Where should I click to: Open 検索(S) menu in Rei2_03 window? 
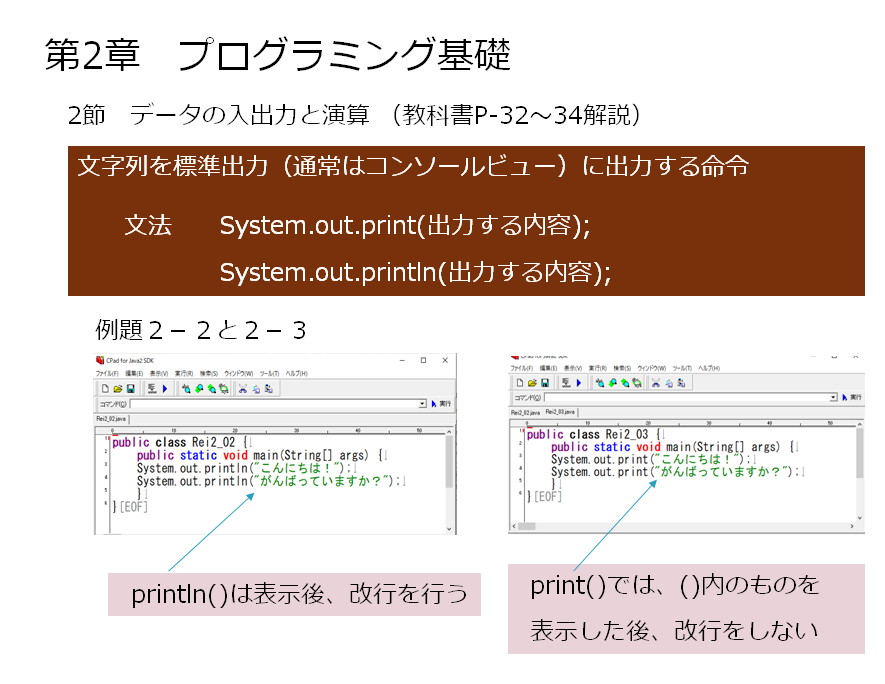click(x=622, y=368)
